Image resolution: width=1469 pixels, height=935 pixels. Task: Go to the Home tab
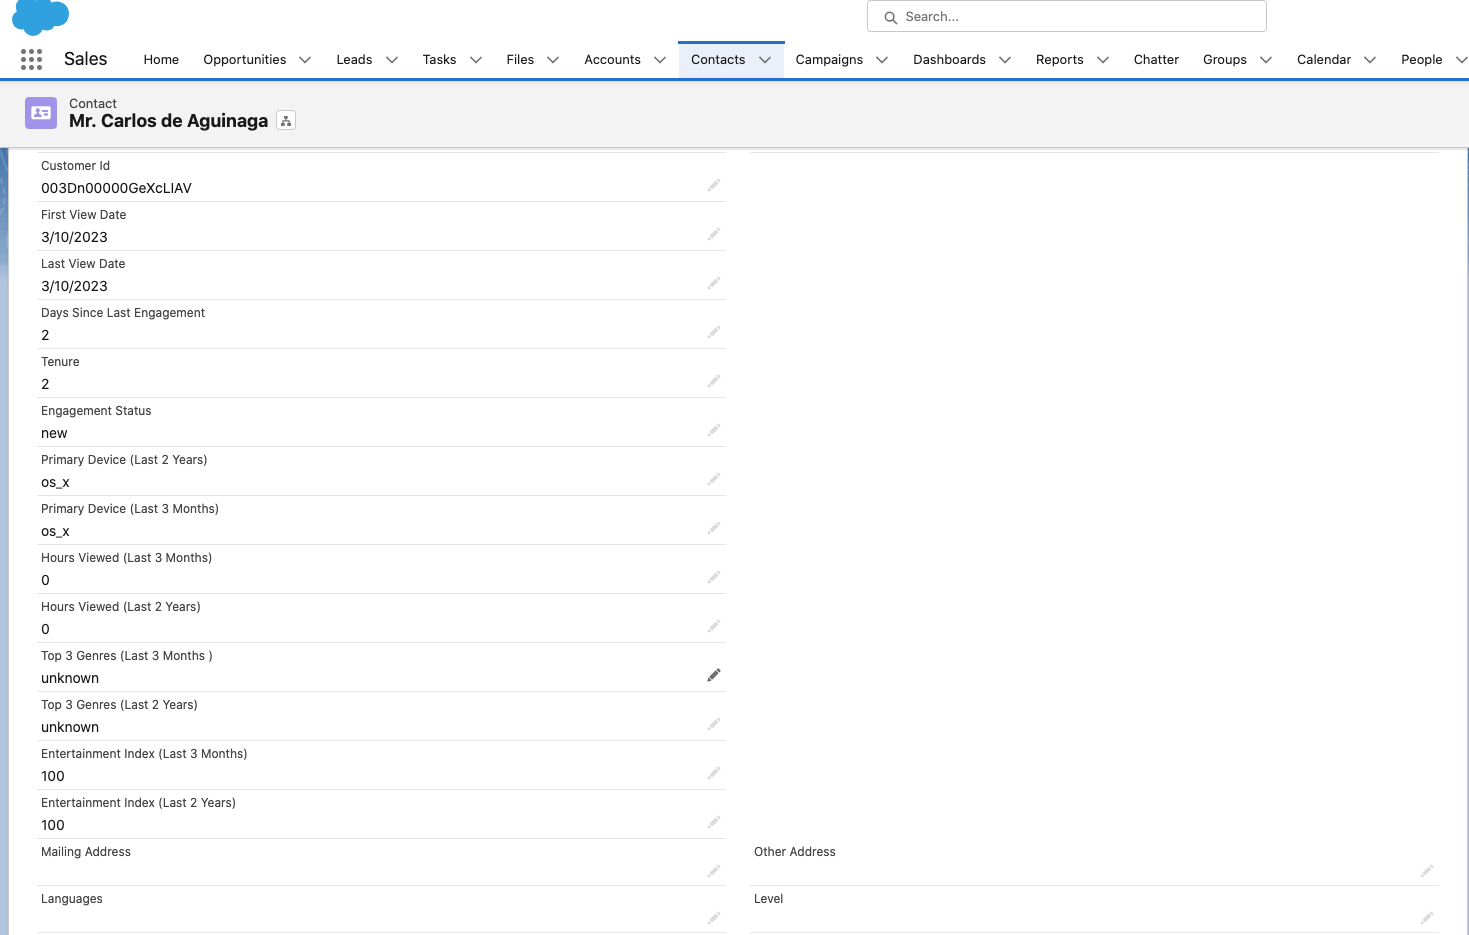pyautogui.click(x=161, y=60)
